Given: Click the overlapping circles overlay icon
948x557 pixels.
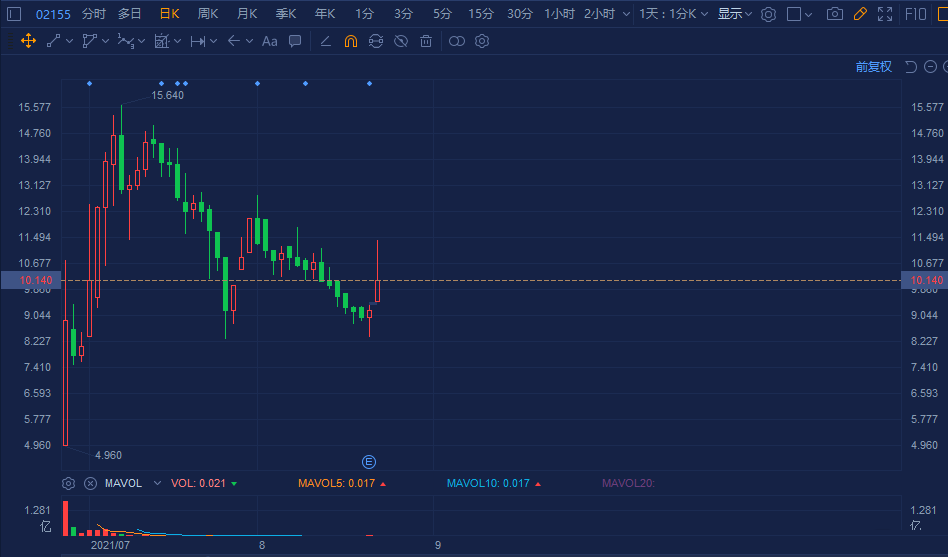Looking at the screenshot, I should click(x=457, y=41).
